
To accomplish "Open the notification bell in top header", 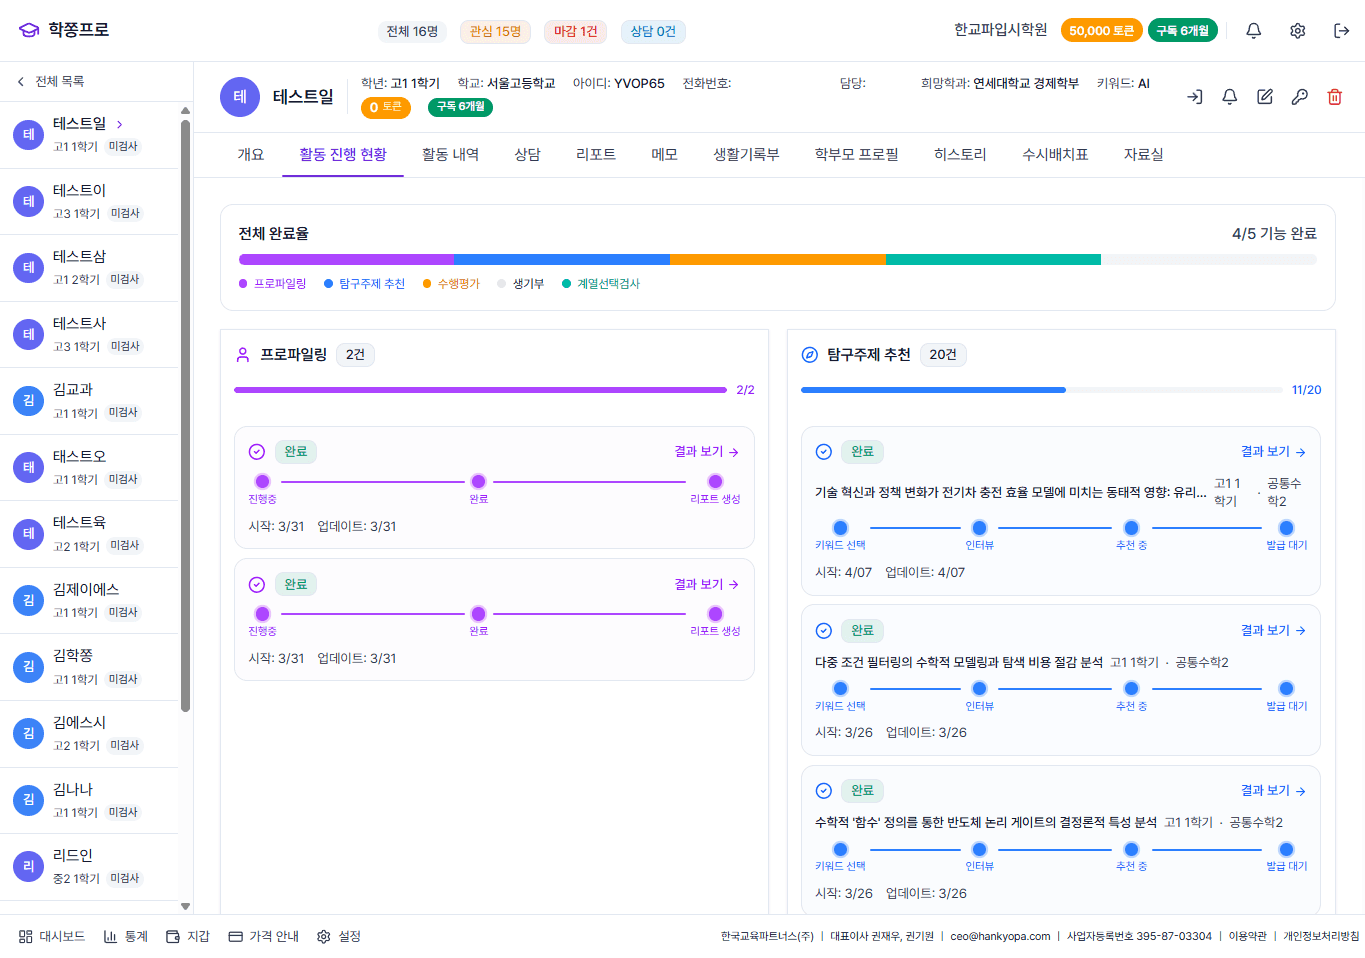I will click(x=1253, y=31).
